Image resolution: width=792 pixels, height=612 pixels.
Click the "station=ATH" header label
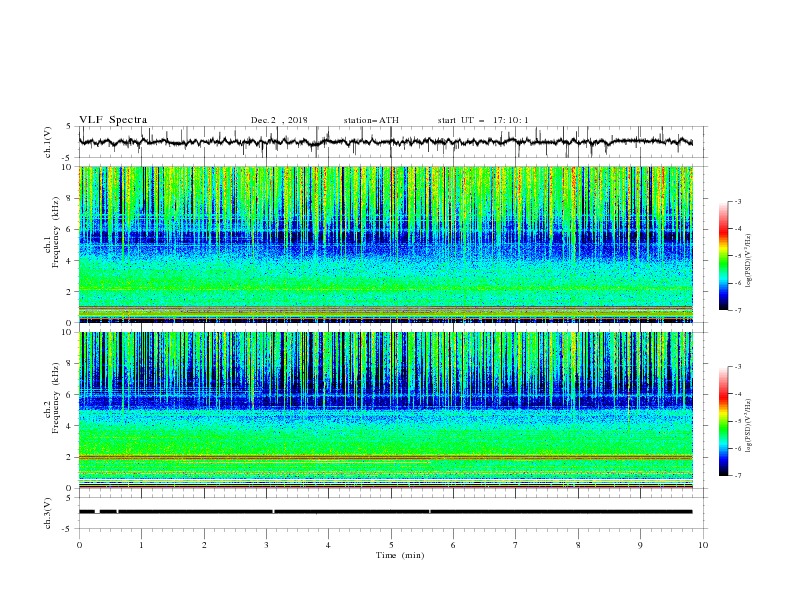(x=371, y=120)
